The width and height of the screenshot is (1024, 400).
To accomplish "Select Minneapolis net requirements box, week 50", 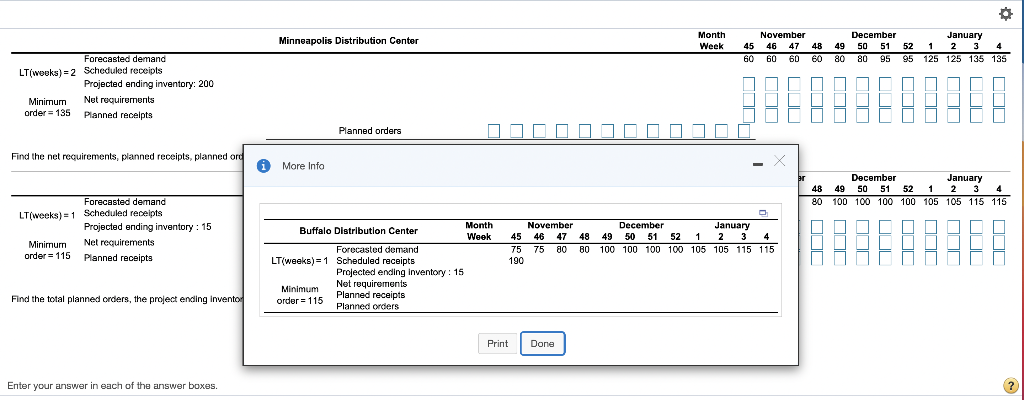I will [863, 99].
